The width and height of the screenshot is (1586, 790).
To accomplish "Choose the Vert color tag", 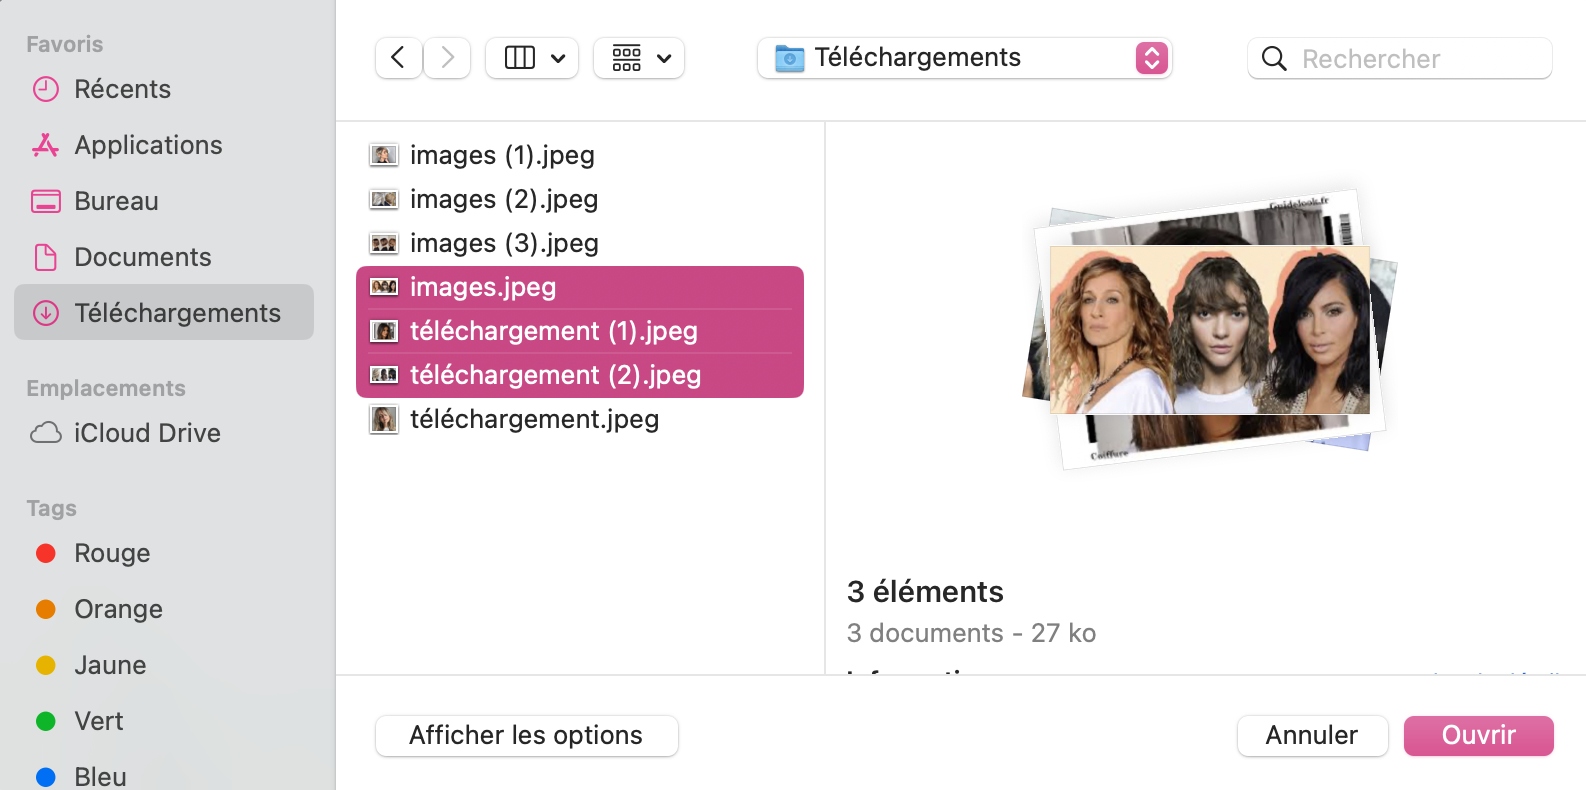I will click(x=98, y=721).
